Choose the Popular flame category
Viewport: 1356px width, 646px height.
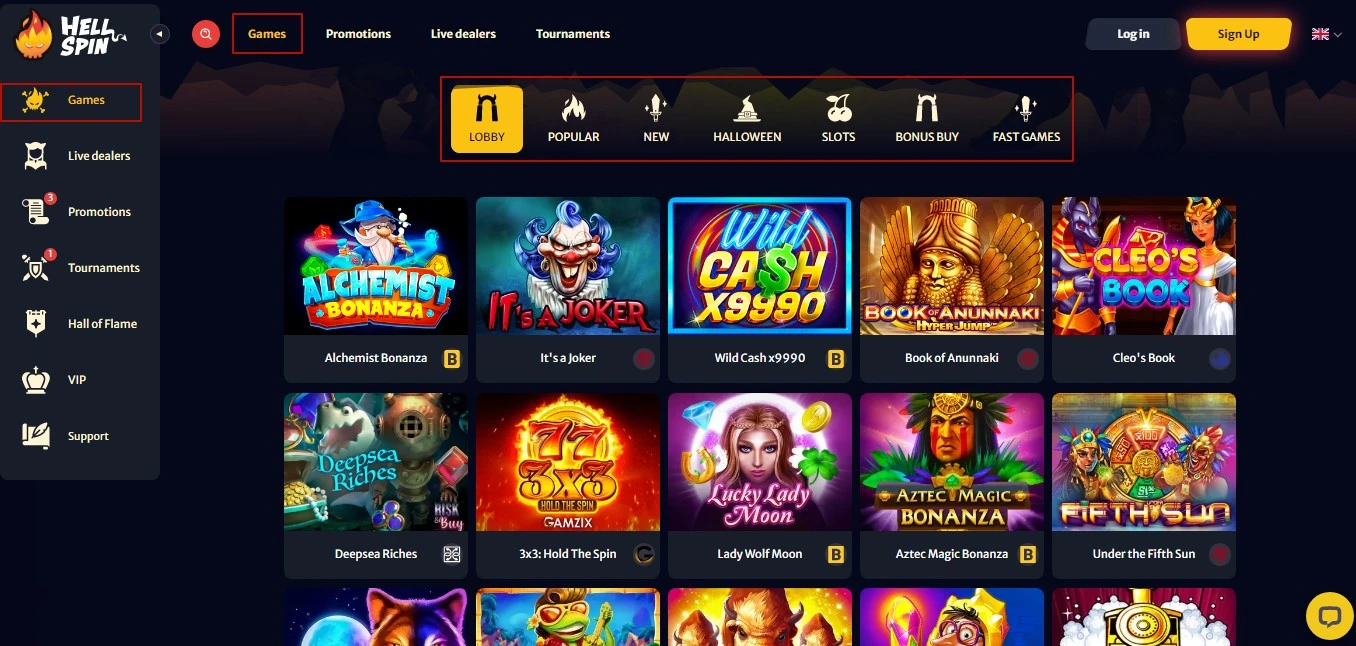[573, 119]
